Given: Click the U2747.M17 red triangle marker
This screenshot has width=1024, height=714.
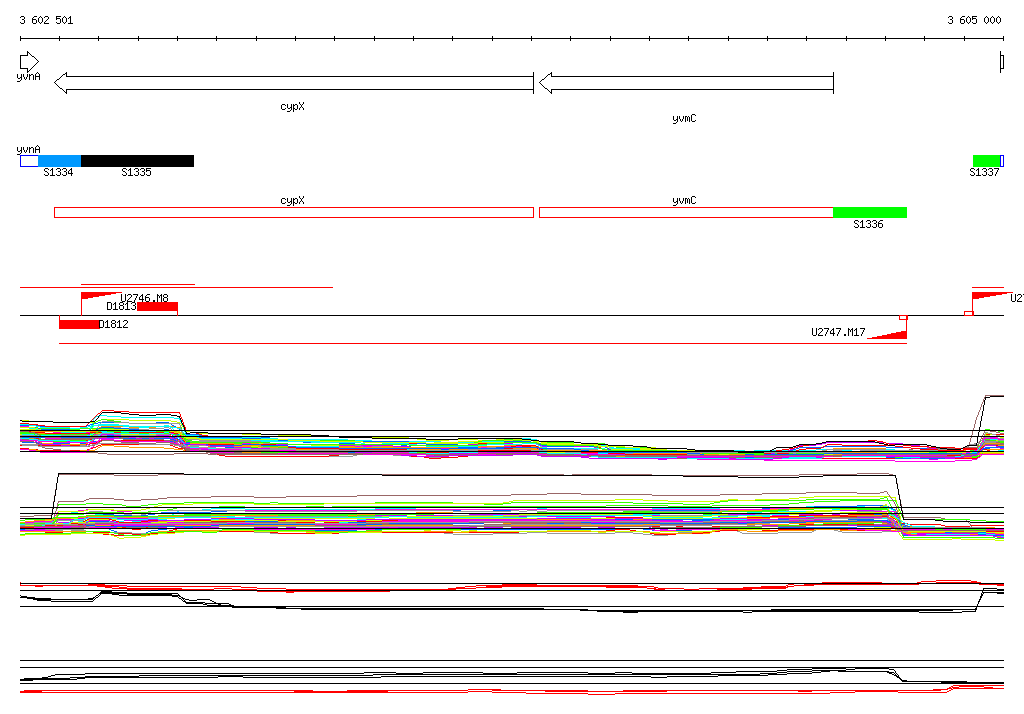Looking at the screenshot, I should click(x=888, y=334).
